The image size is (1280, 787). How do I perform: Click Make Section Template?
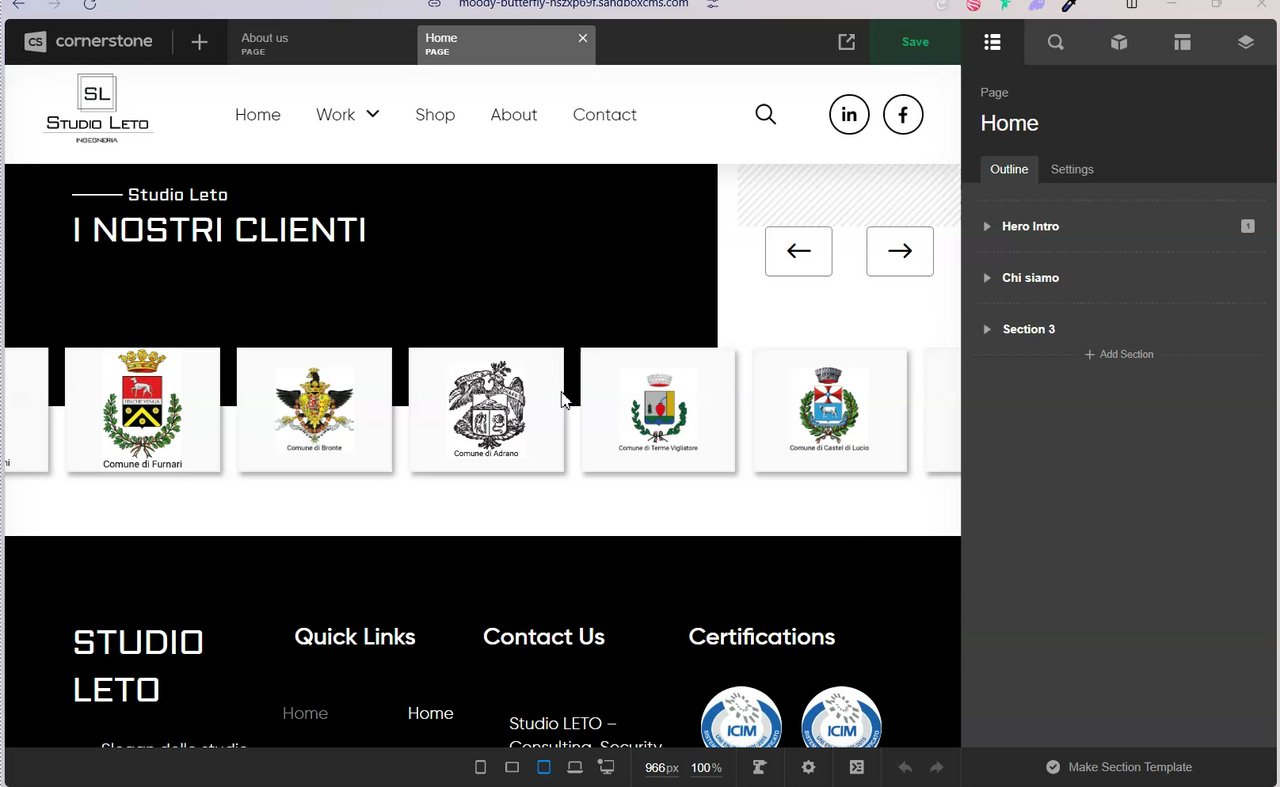click(x=1119, y=767)
